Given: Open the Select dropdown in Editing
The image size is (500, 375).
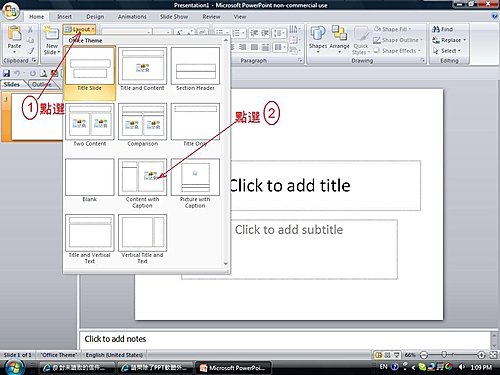Looking at the screenshot, I should (x=447, y=51).
